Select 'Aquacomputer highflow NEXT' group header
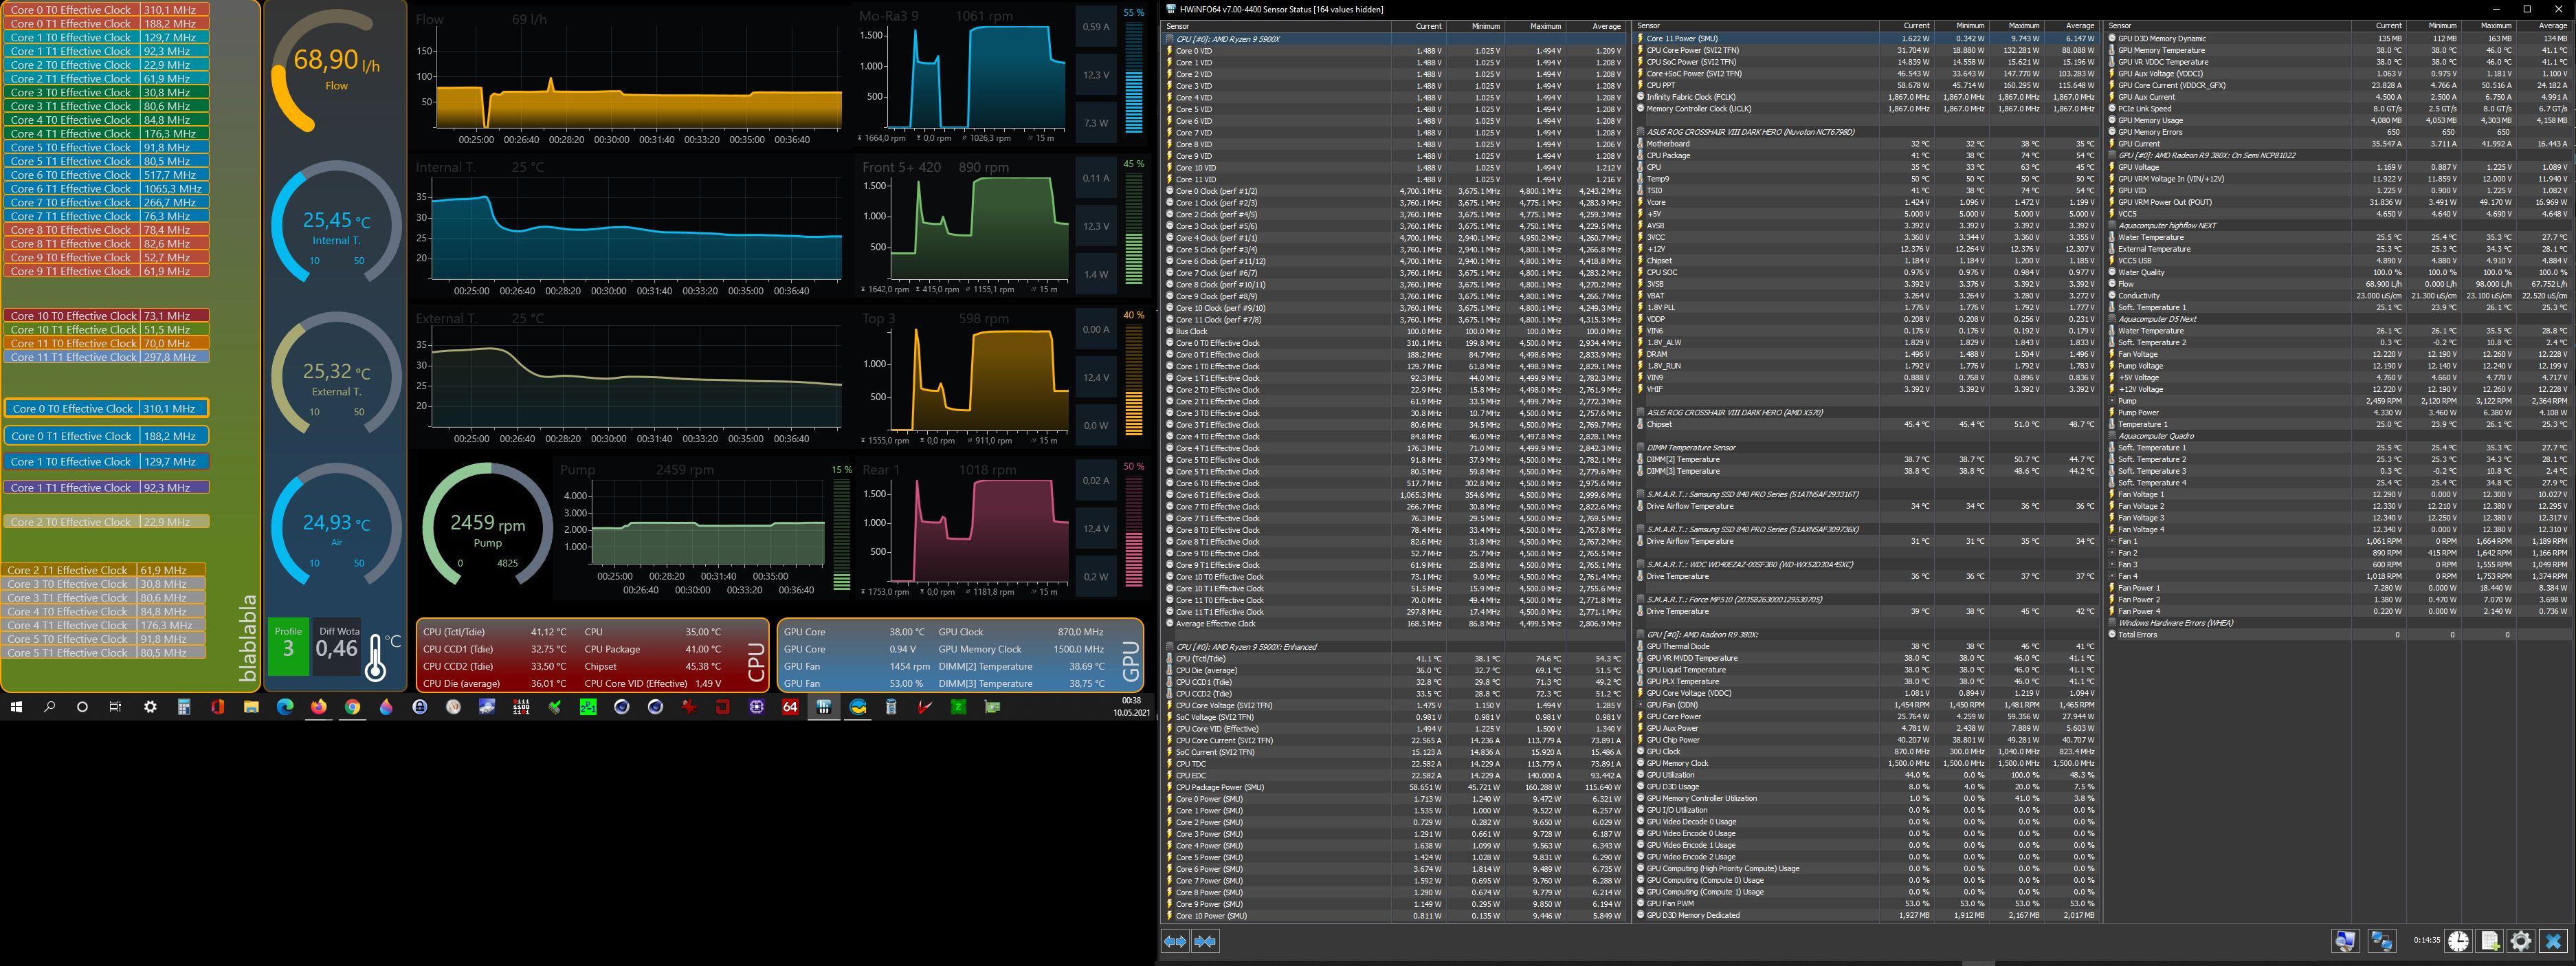Image resolution: width=2576 pixels, height=966 pixels. pos(2337,226)
